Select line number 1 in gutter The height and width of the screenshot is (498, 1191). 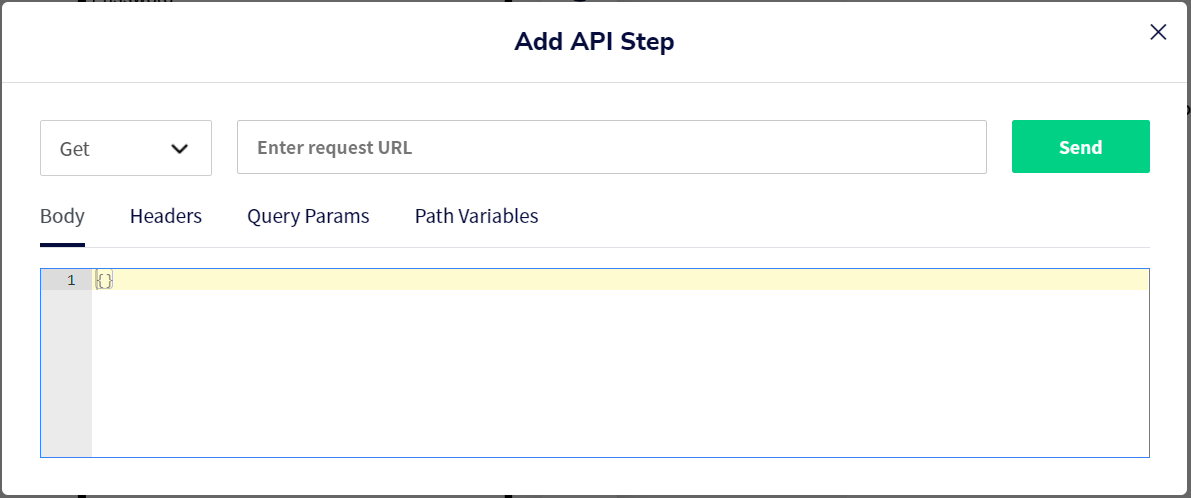pyautogui.click(x=71, y=280)
